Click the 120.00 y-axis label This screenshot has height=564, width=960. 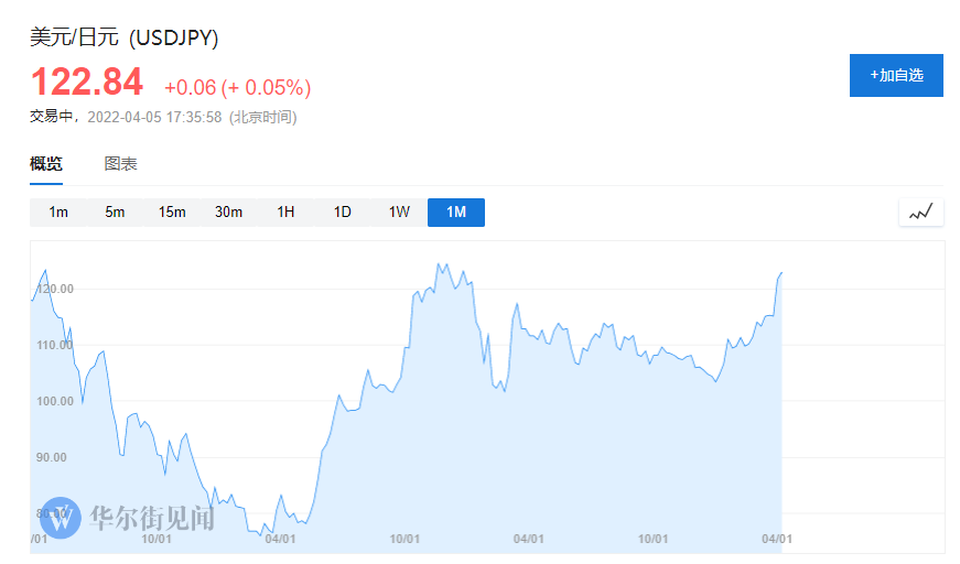coord(55,289)
